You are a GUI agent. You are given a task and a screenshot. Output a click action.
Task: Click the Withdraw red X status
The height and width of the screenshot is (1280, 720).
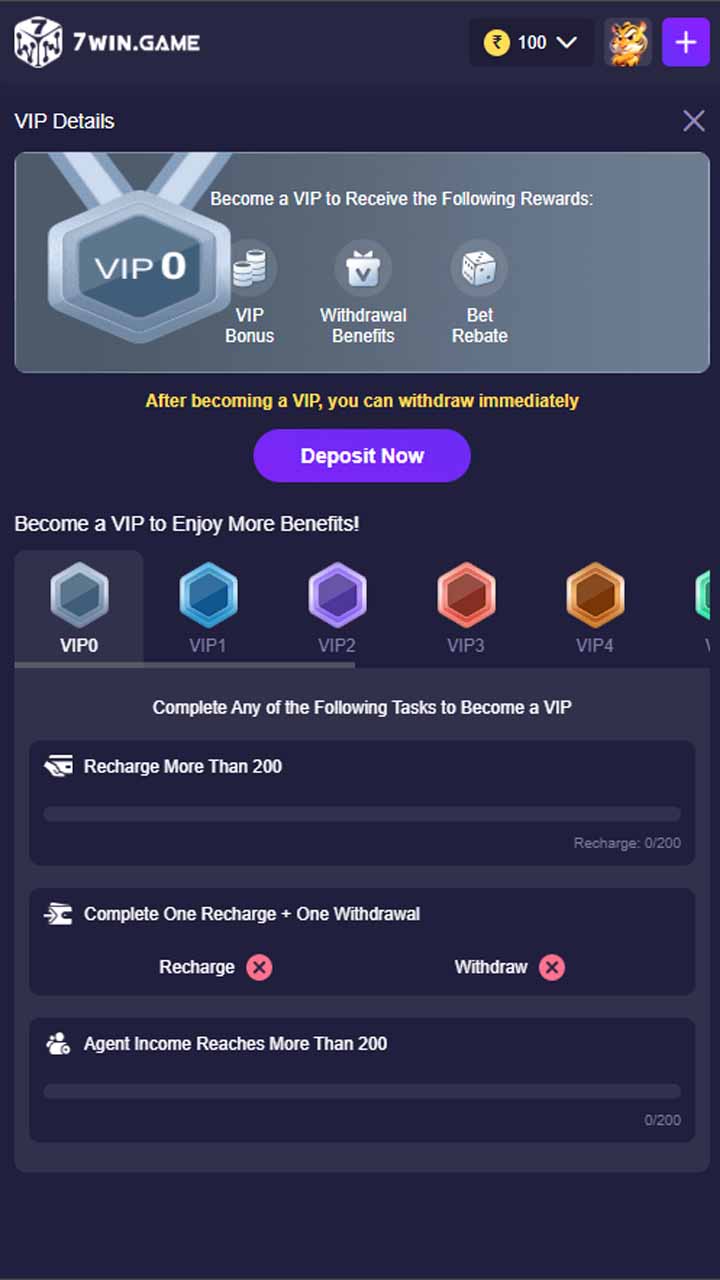(552, 967)
